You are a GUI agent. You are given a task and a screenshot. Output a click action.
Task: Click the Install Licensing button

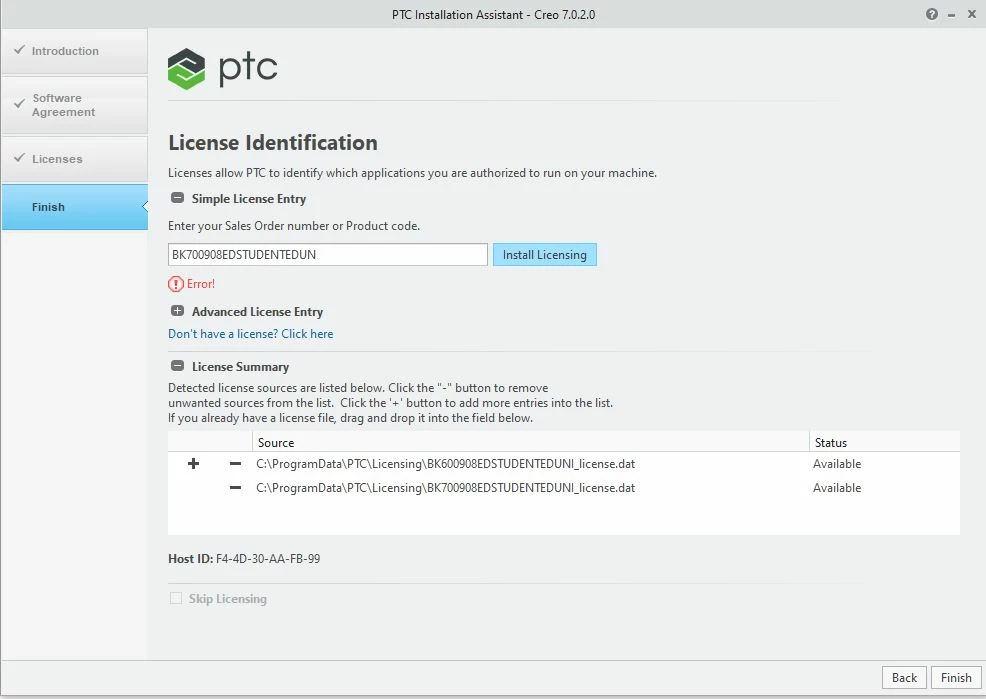(x=545, y=255)
